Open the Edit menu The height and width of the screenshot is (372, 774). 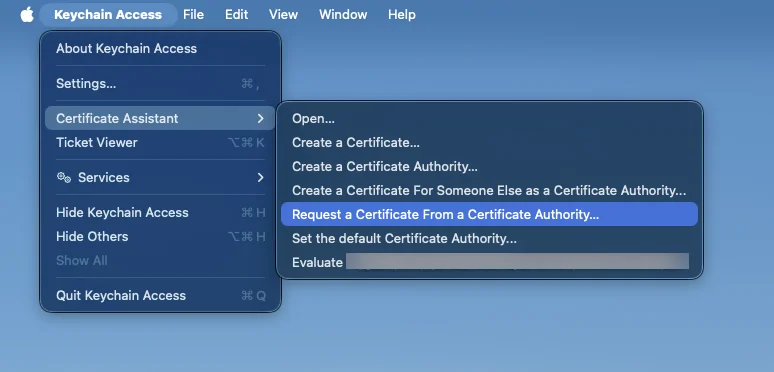click(x=236, y=15)
